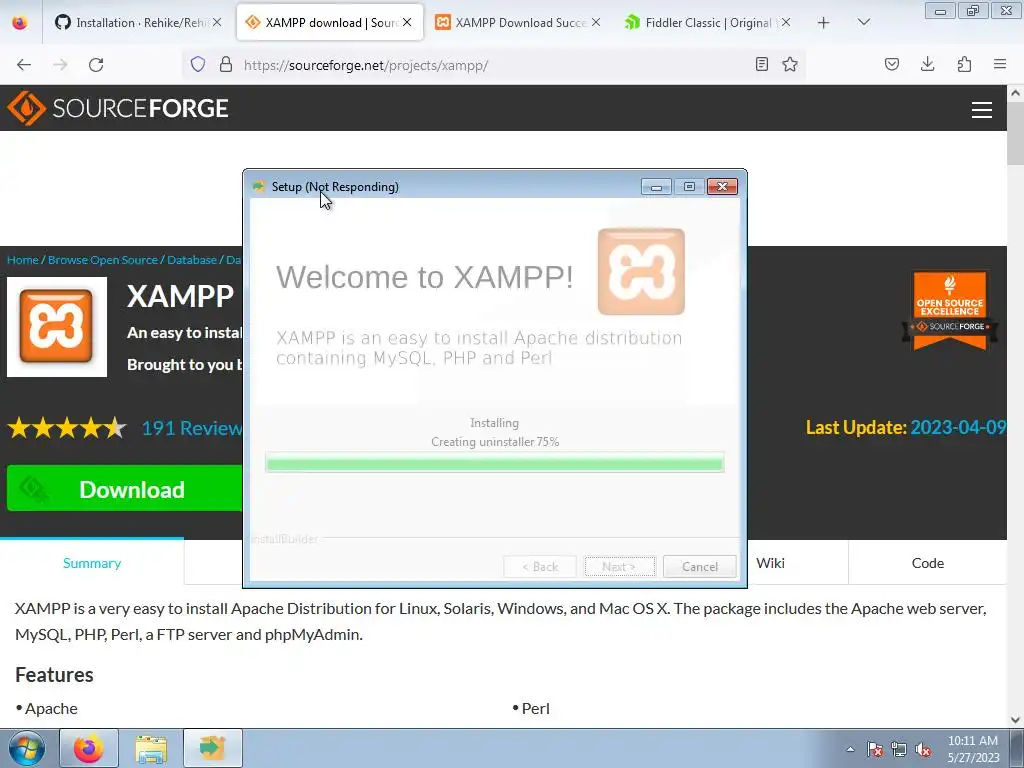Image resolution: width=1024 pixels, height=768 pixels.
Task: Open Firefox from the taskbar
Action: (x=89, y=748)
